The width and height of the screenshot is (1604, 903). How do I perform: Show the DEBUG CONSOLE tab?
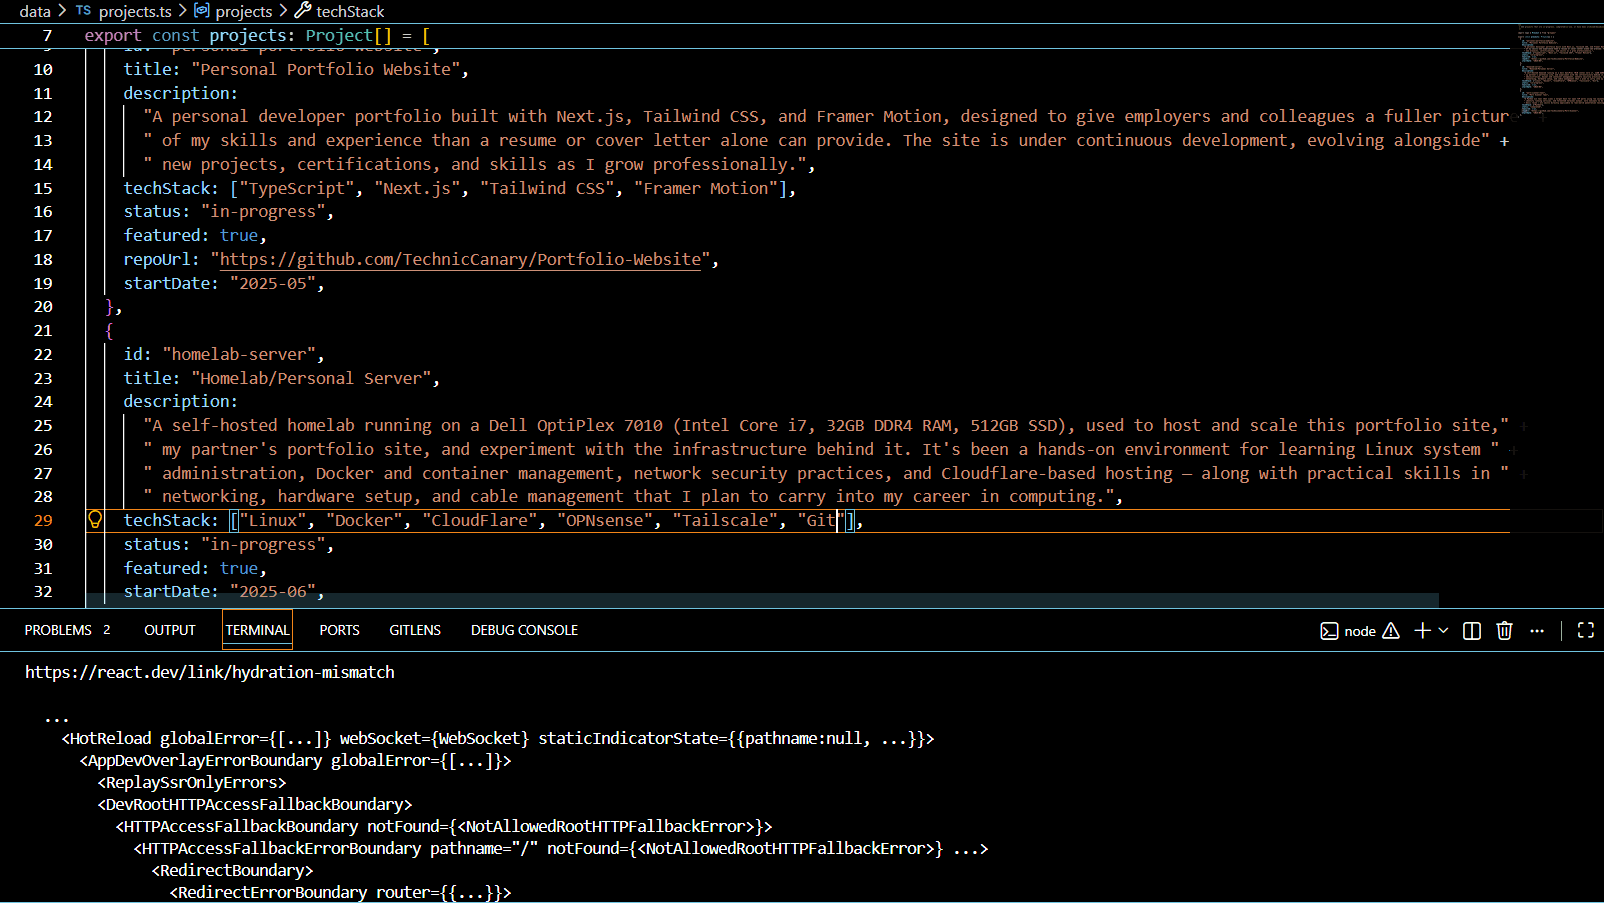click(524, 630)
